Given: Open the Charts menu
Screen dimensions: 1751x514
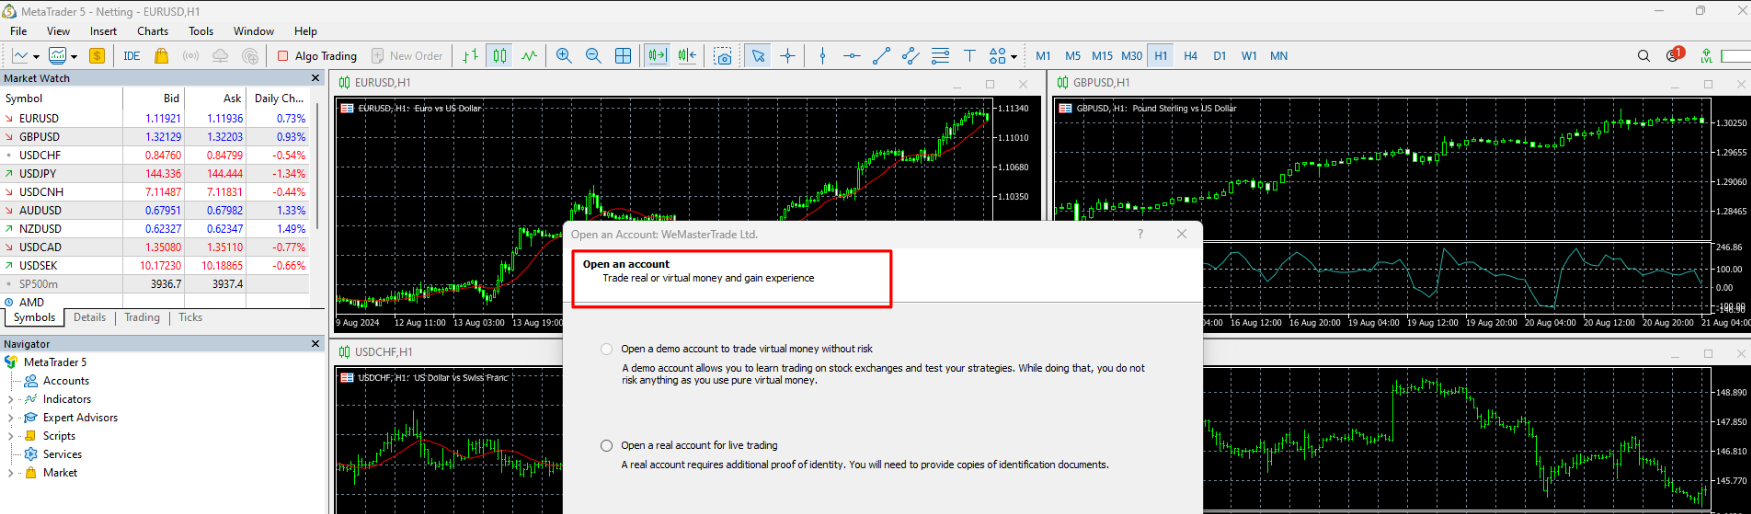Looking at the screenshot, I should (x=152, y=31).
